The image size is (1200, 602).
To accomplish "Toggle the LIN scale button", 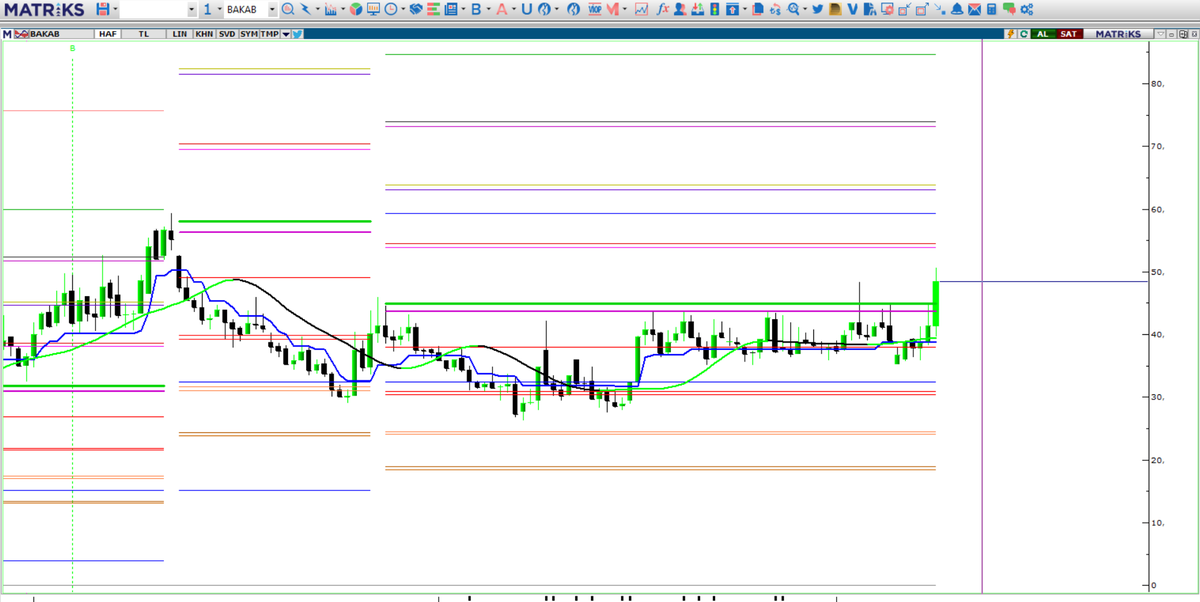I will click(x=180, y=34).
